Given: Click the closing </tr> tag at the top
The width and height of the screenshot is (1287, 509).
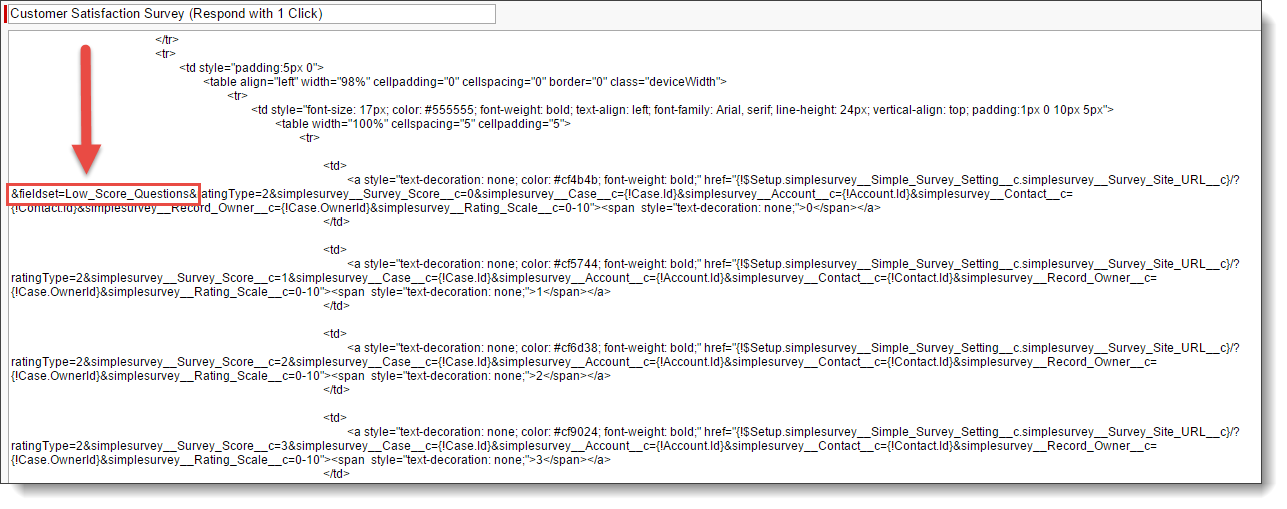Looking at the screenshot, I should coord(167,39).
